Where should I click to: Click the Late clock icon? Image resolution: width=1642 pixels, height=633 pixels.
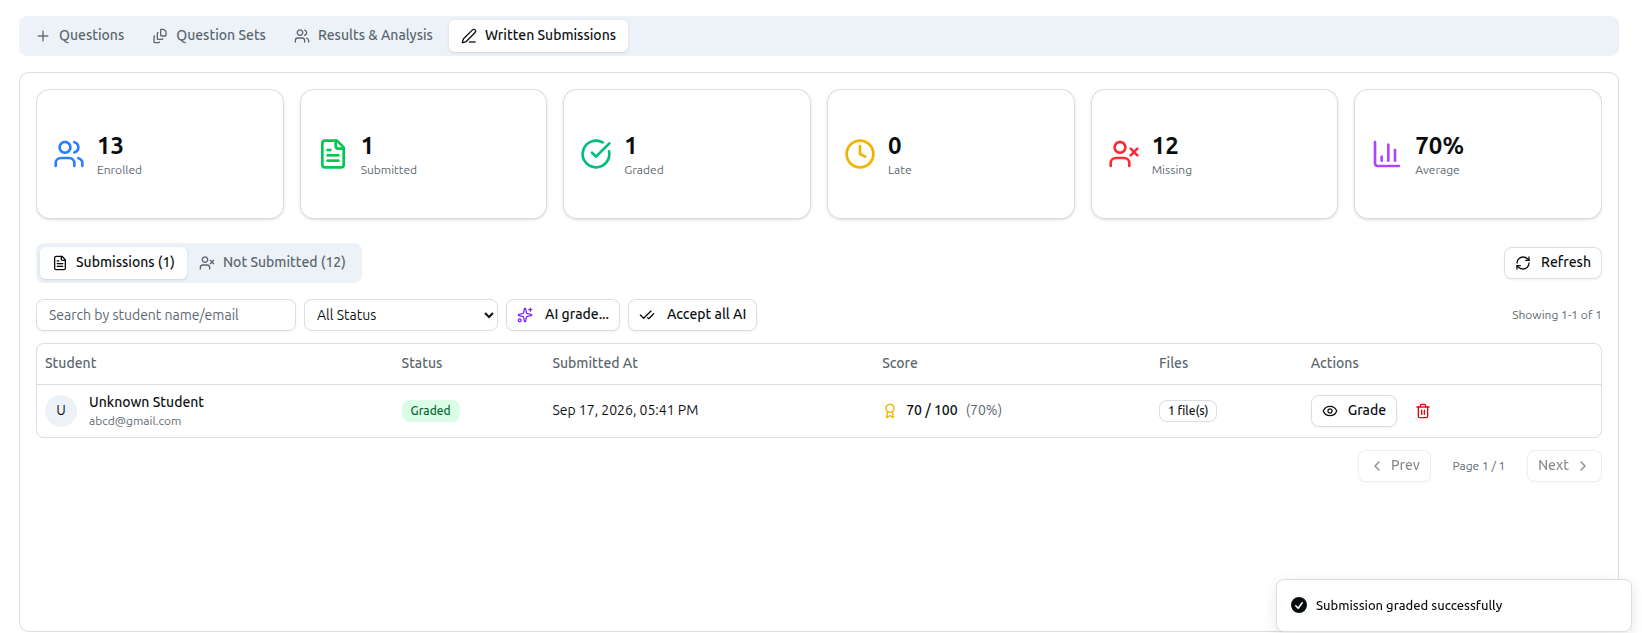[x=860, y=154]
